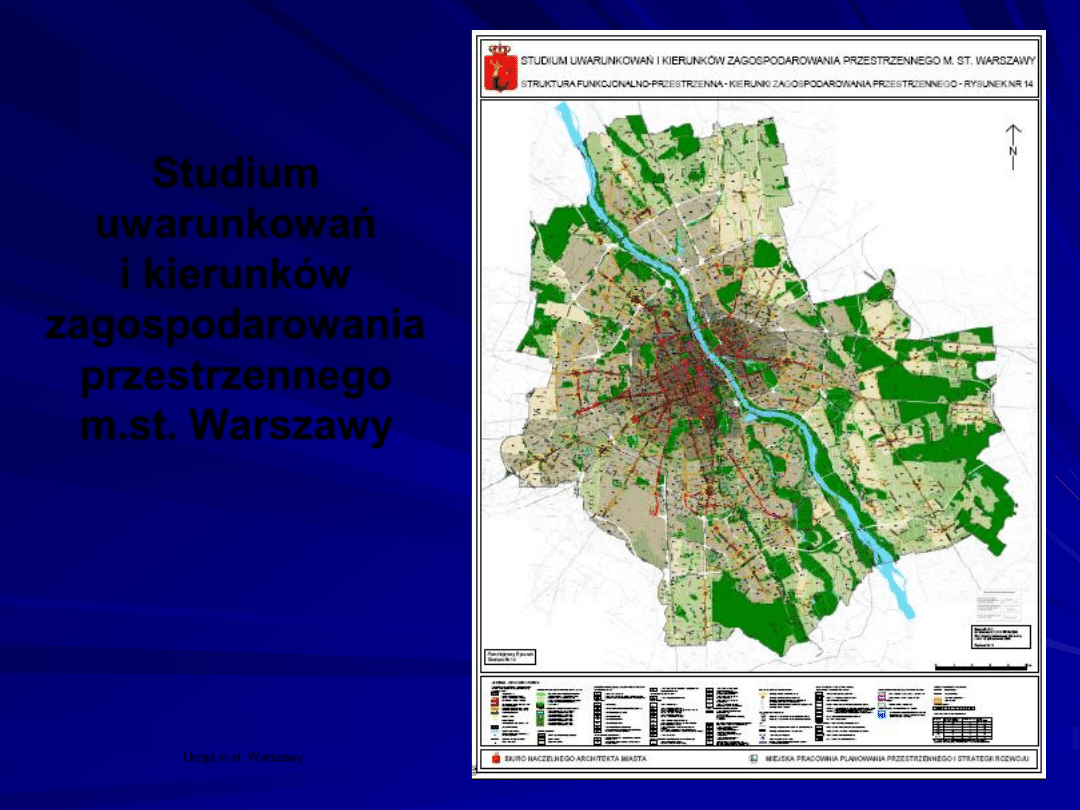
Task: Click 'MIEJSKA PRACOWNIA PLANOWANIA PRZESTRZENNEGO' text
Action: point(897,759)
